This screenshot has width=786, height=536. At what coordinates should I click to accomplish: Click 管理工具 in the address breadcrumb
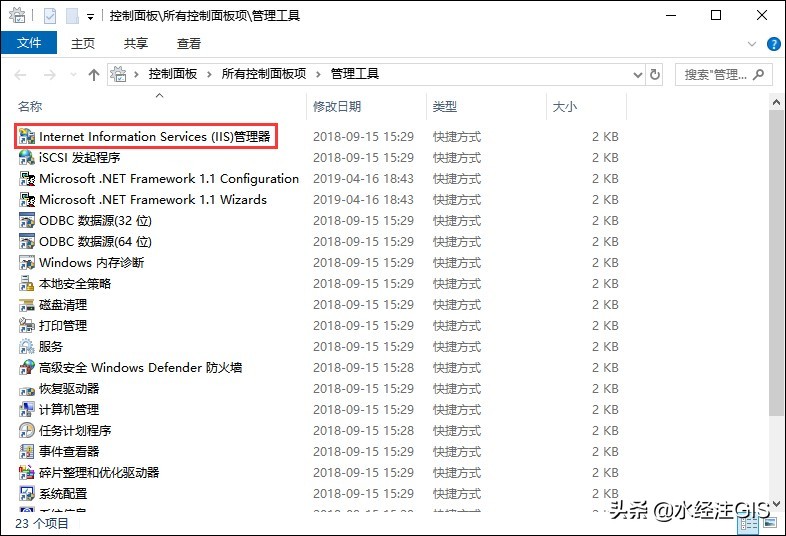coord(354,74)
